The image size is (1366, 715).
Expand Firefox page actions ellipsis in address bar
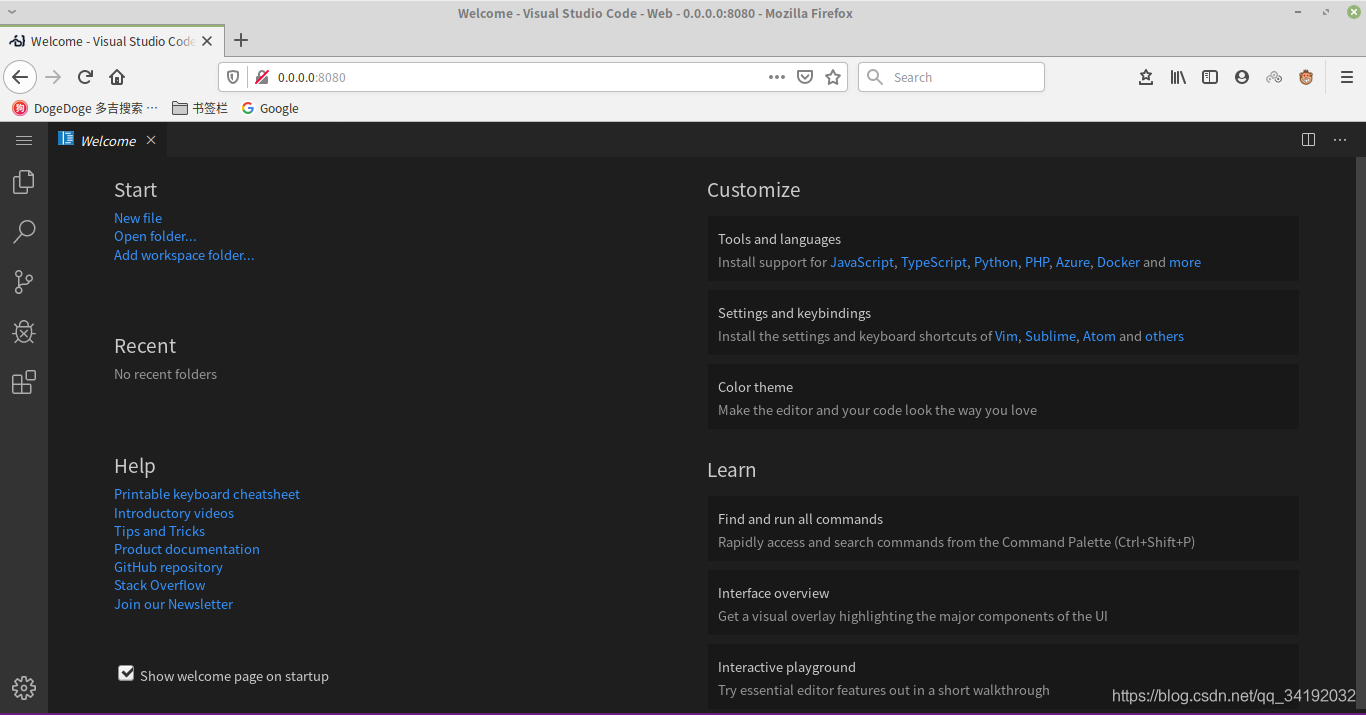[x=777, y=77]
